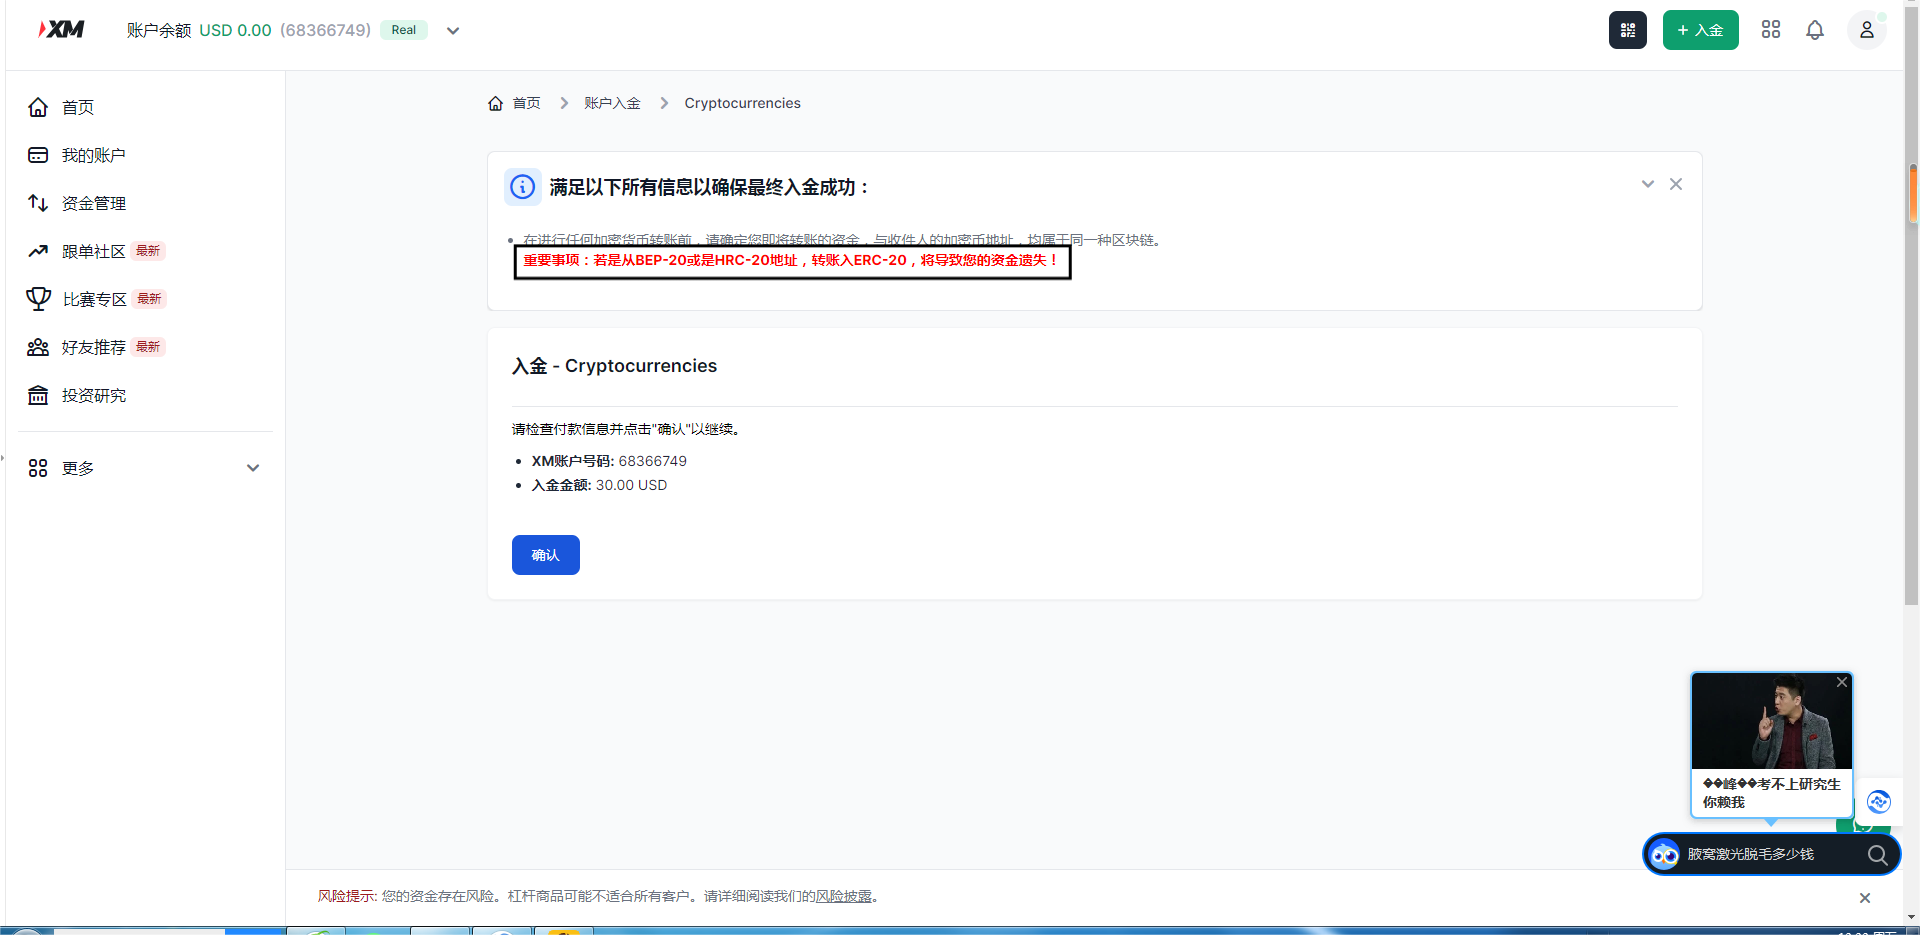Click the 跟单社区 trend icon
Image resolution: width=1920 pixels, height=935 pixels.
click(x=38, y=251)
